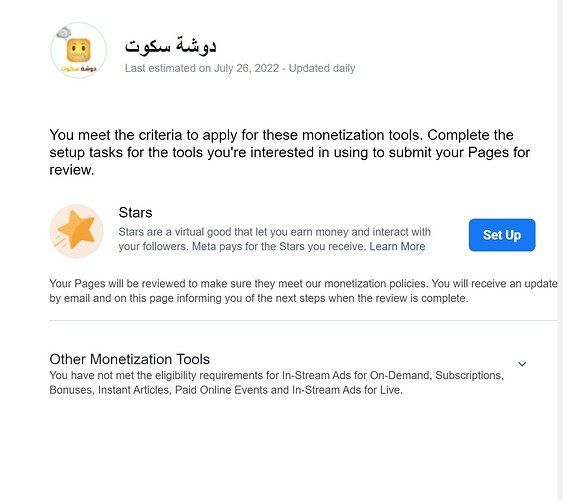563x500 pixels.
Task: Click the orange shooting star Stars icon
Action: click(x=76, y=232)
